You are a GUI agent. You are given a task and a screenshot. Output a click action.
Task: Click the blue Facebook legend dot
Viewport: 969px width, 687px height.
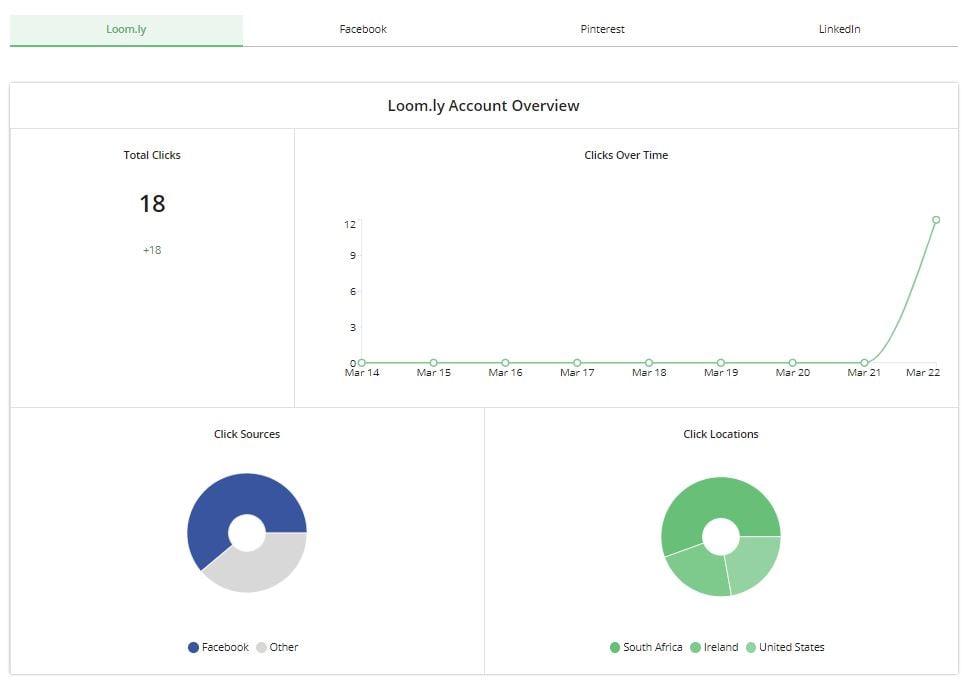[194, 647]
